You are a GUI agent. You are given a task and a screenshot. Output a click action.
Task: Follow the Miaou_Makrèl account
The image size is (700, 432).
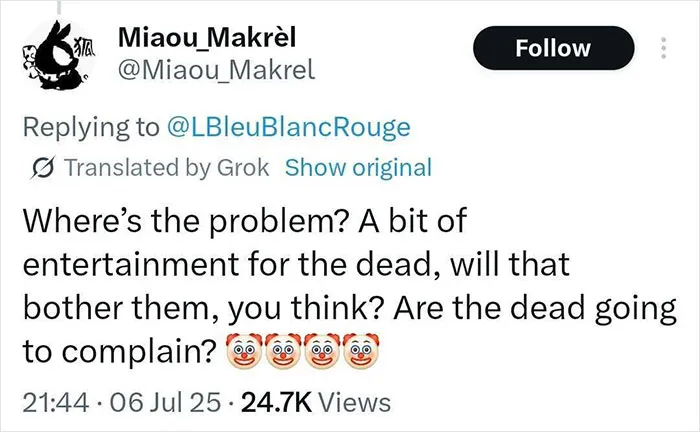tap(554, 48)
